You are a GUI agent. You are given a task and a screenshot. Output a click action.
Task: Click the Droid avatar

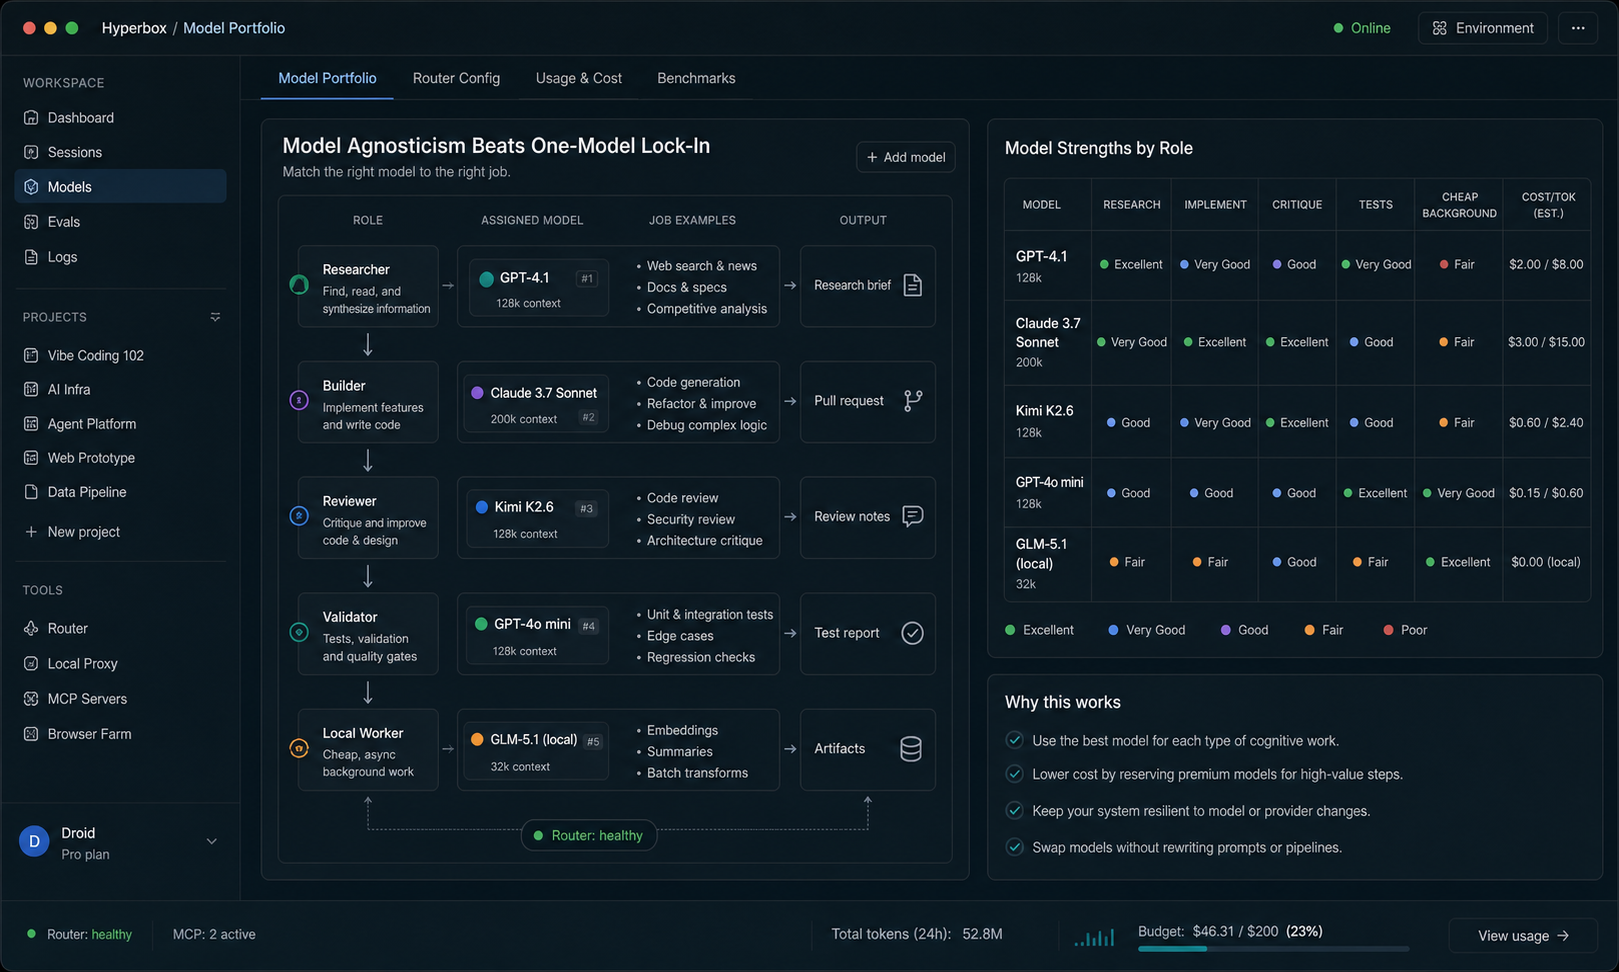[x=34, y=842]
